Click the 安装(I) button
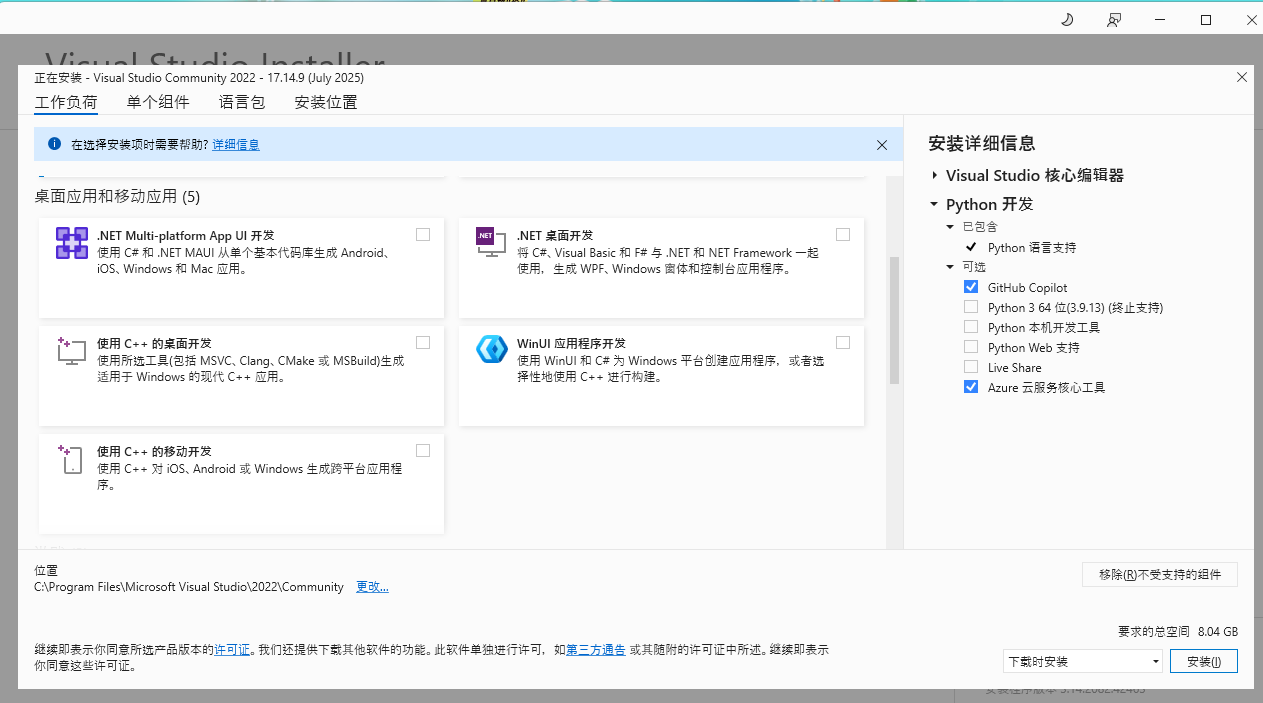 coord(1203,661)
